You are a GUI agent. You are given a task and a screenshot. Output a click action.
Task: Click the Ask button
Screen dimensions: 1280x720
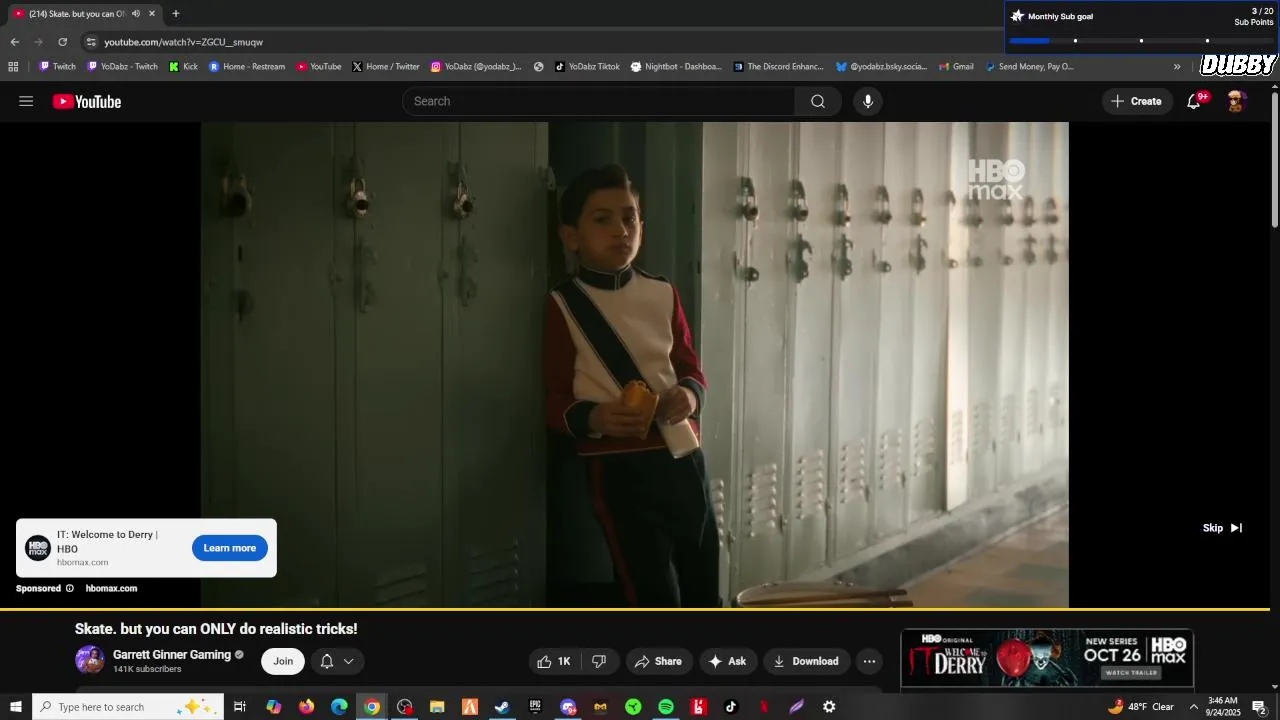(x=727, y=661)
